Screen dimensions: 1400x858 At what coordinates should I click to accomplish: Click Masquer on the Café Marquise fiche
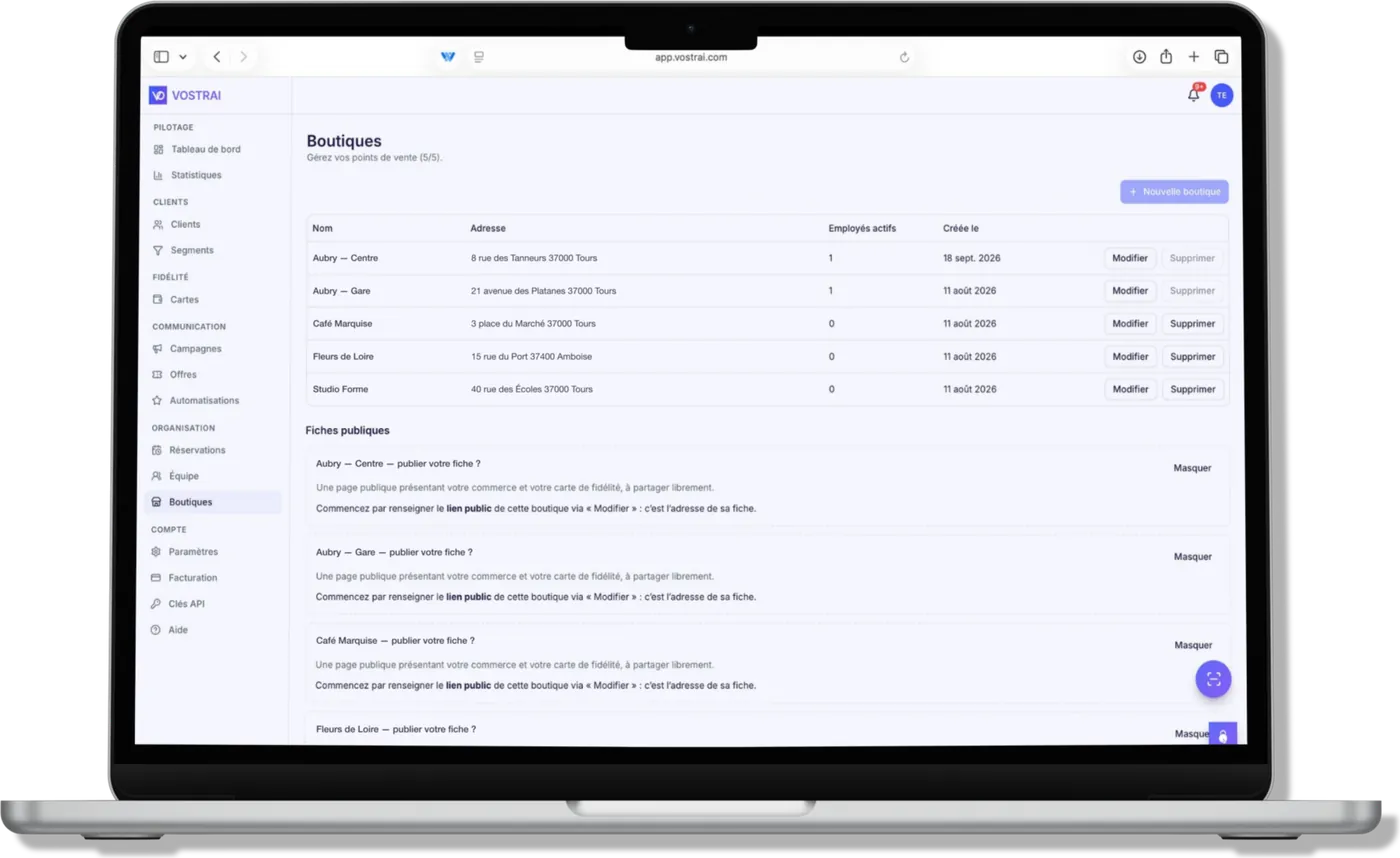point(1192,646)
